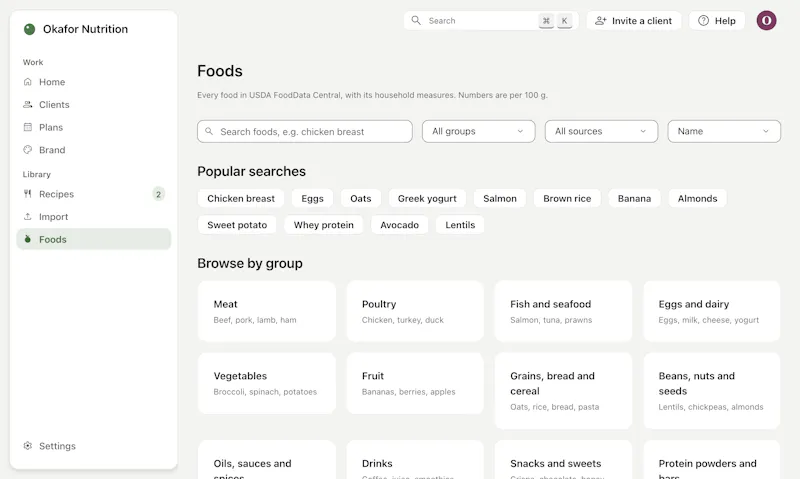
Task: Open Settings at the sidebar bottom
Action: point(94,446)
